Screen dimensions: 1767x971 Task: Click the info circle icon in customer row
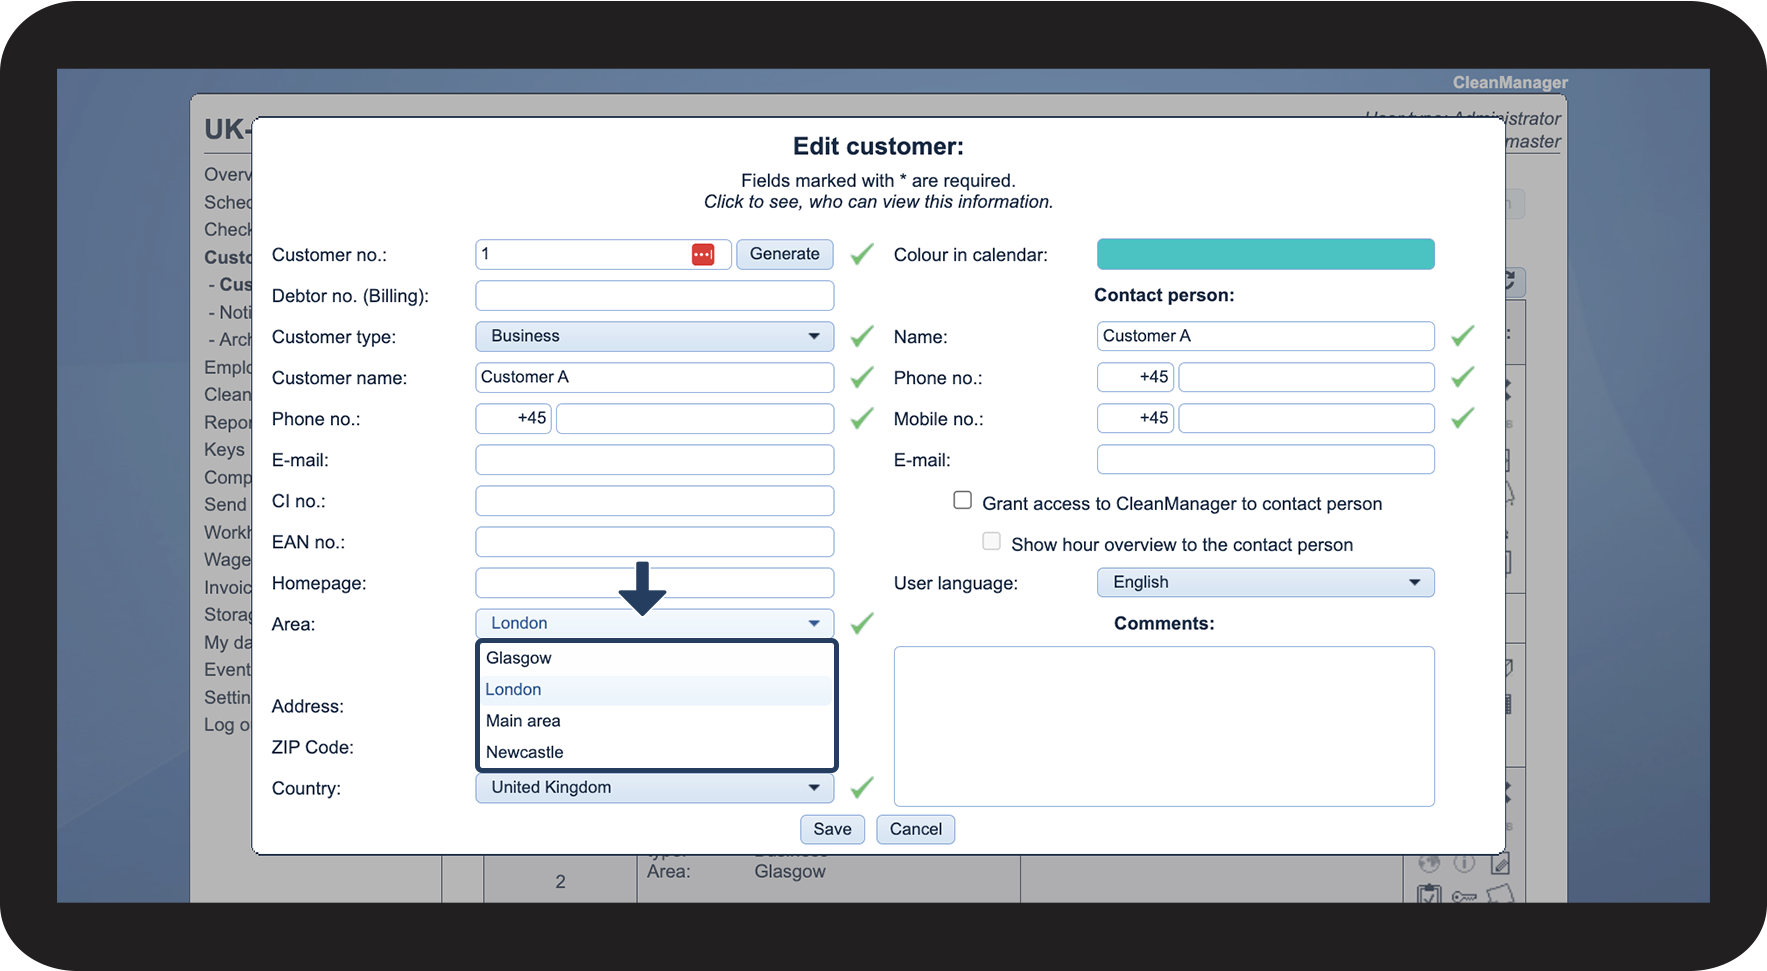[1464, 864]
